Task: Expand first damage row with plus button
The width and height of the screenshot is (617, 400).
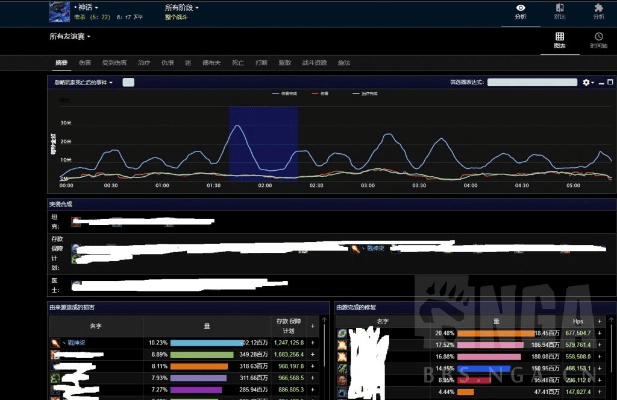Action: pos(312,343)
